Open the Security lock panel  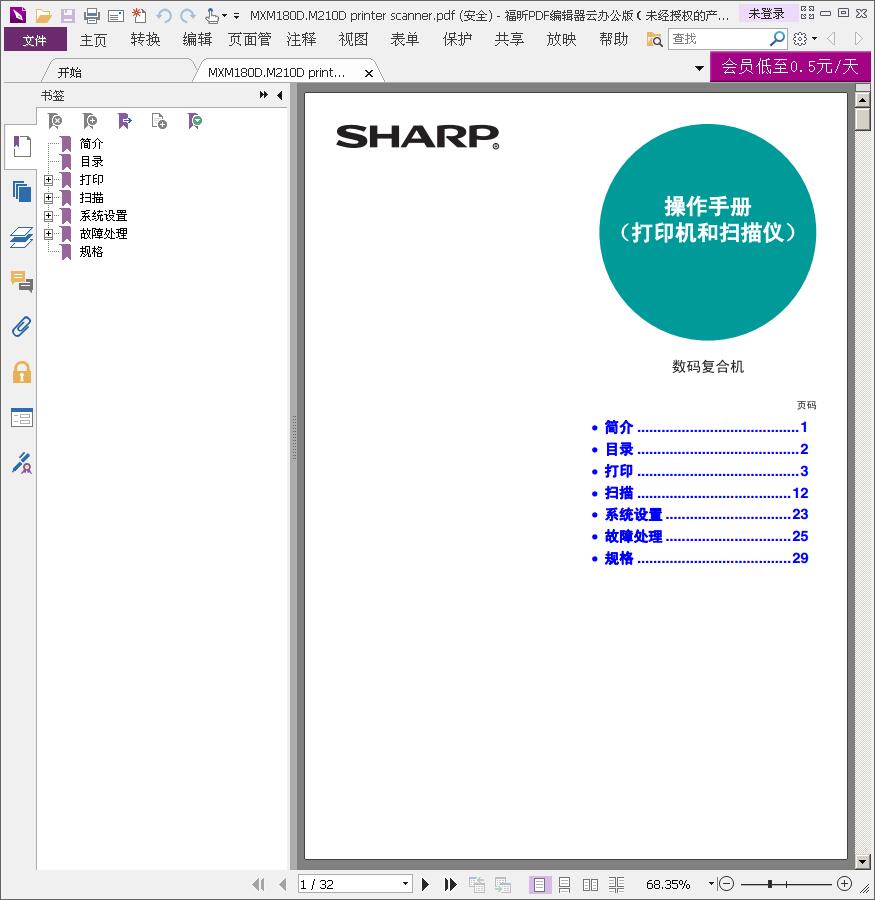pyautogui.click(x=22, y=372)
